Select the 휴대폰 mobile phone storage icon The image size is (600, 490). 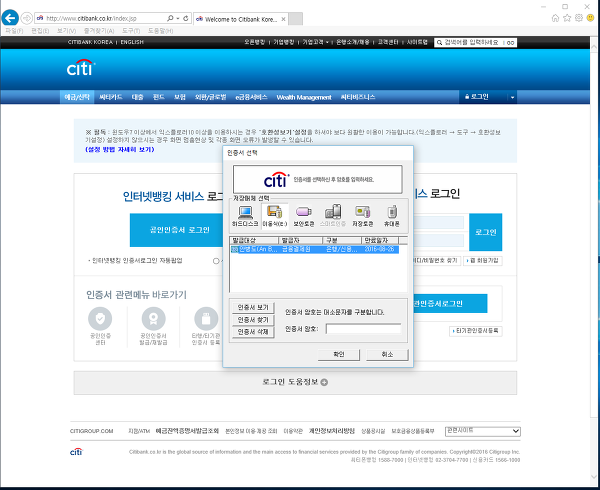click(392, 216)
